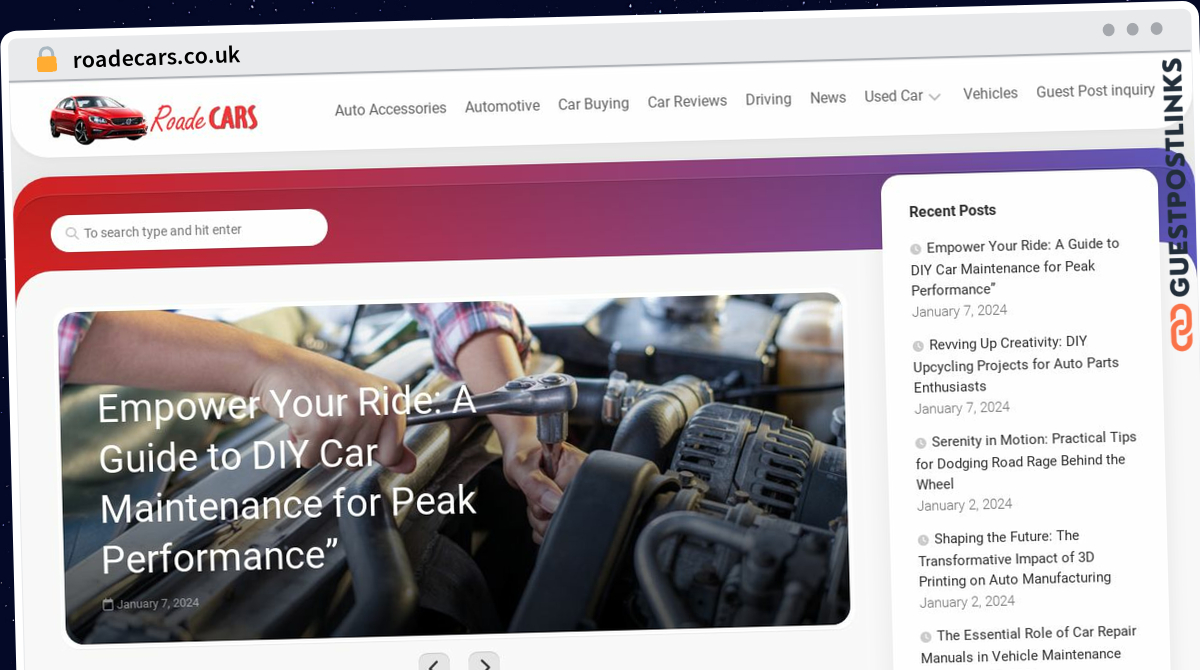Open Essential Role of Car Repair Manuals post
This screenshot has height=670, width=1200.
pyautogui.click(x=1029, y=644)
